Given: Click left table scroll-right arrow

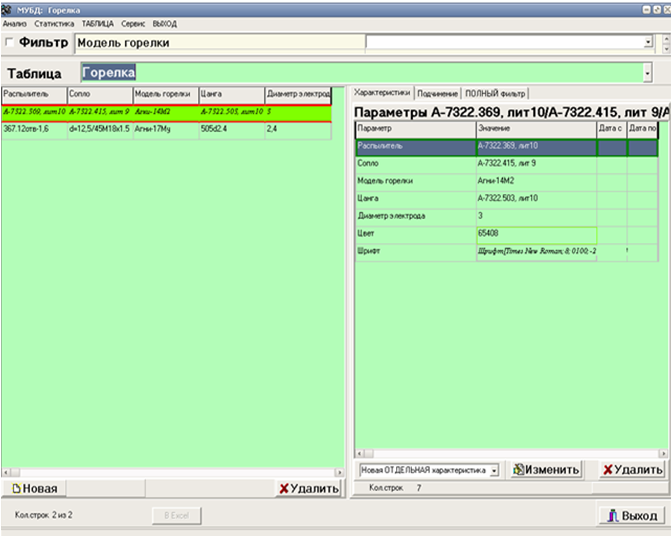Looking at the screenshot, I should [x=340, y=472].
